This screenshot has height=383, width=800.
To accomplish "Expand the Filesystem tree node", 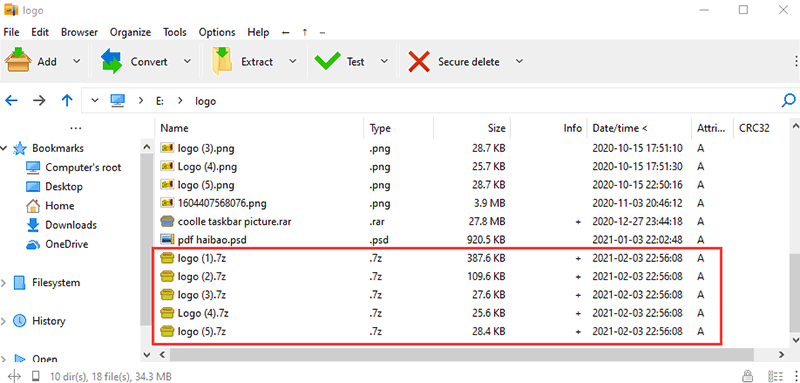I will point(4,283).
